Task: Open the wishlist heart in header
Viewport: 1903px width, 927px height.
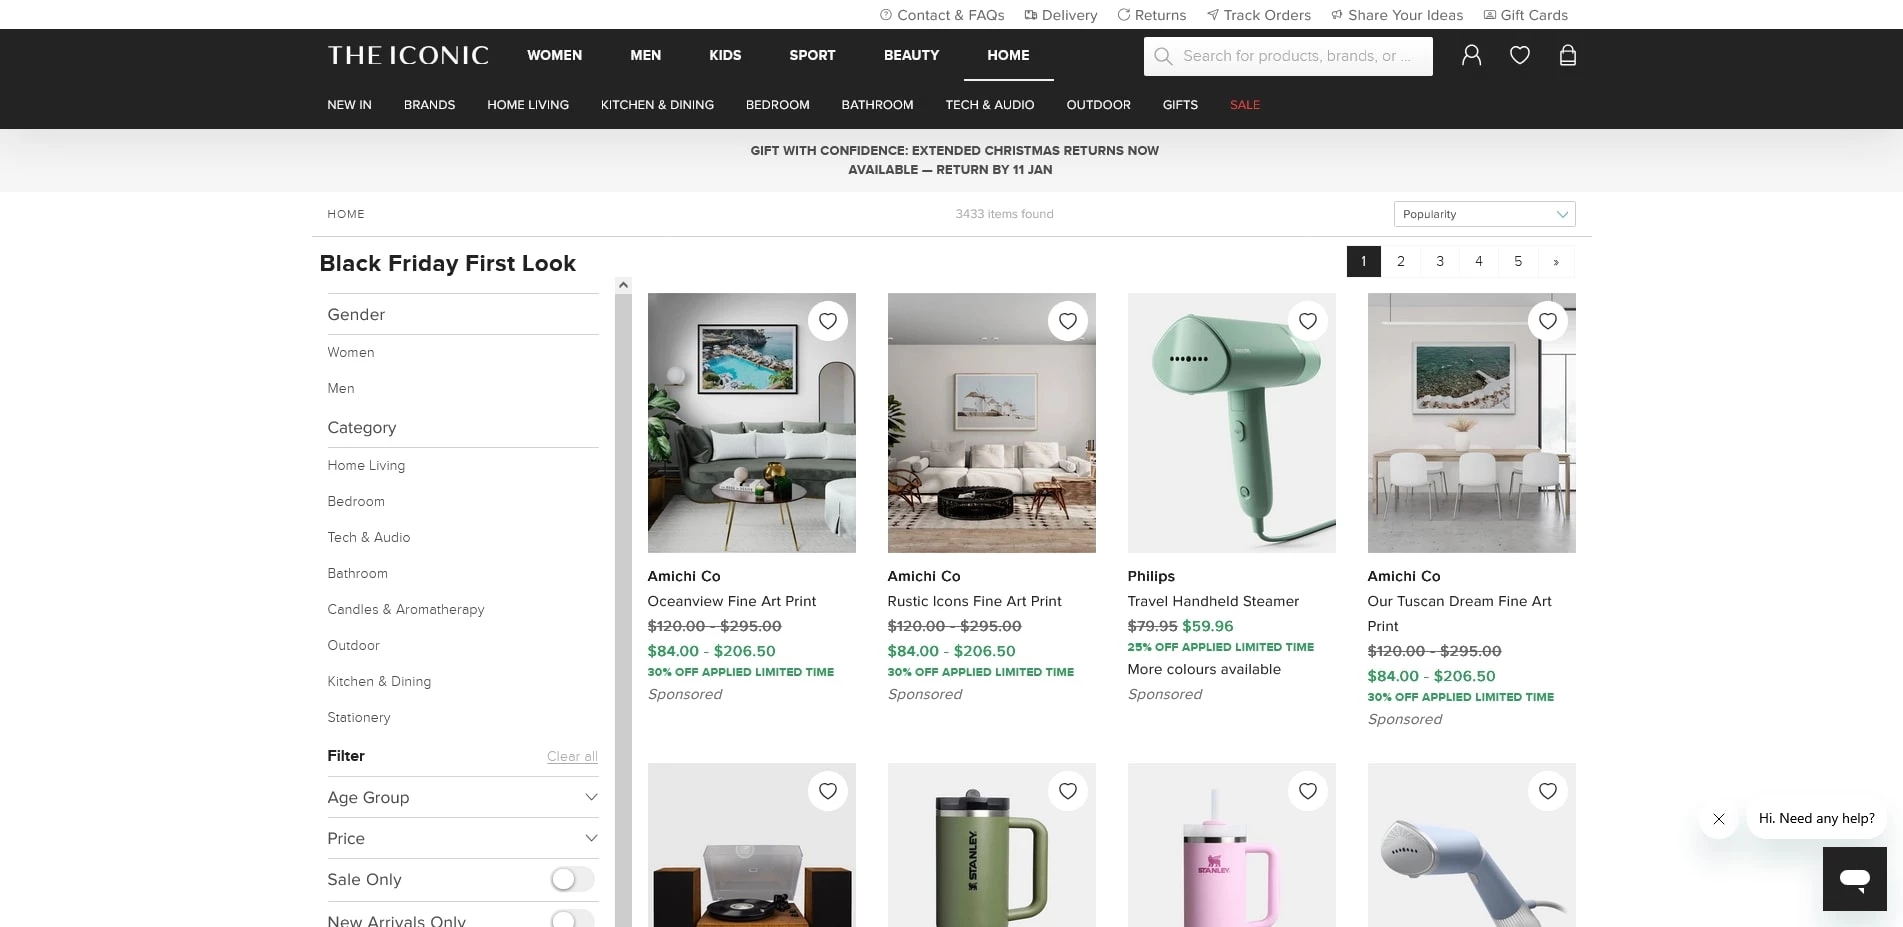Action: 1519,56
